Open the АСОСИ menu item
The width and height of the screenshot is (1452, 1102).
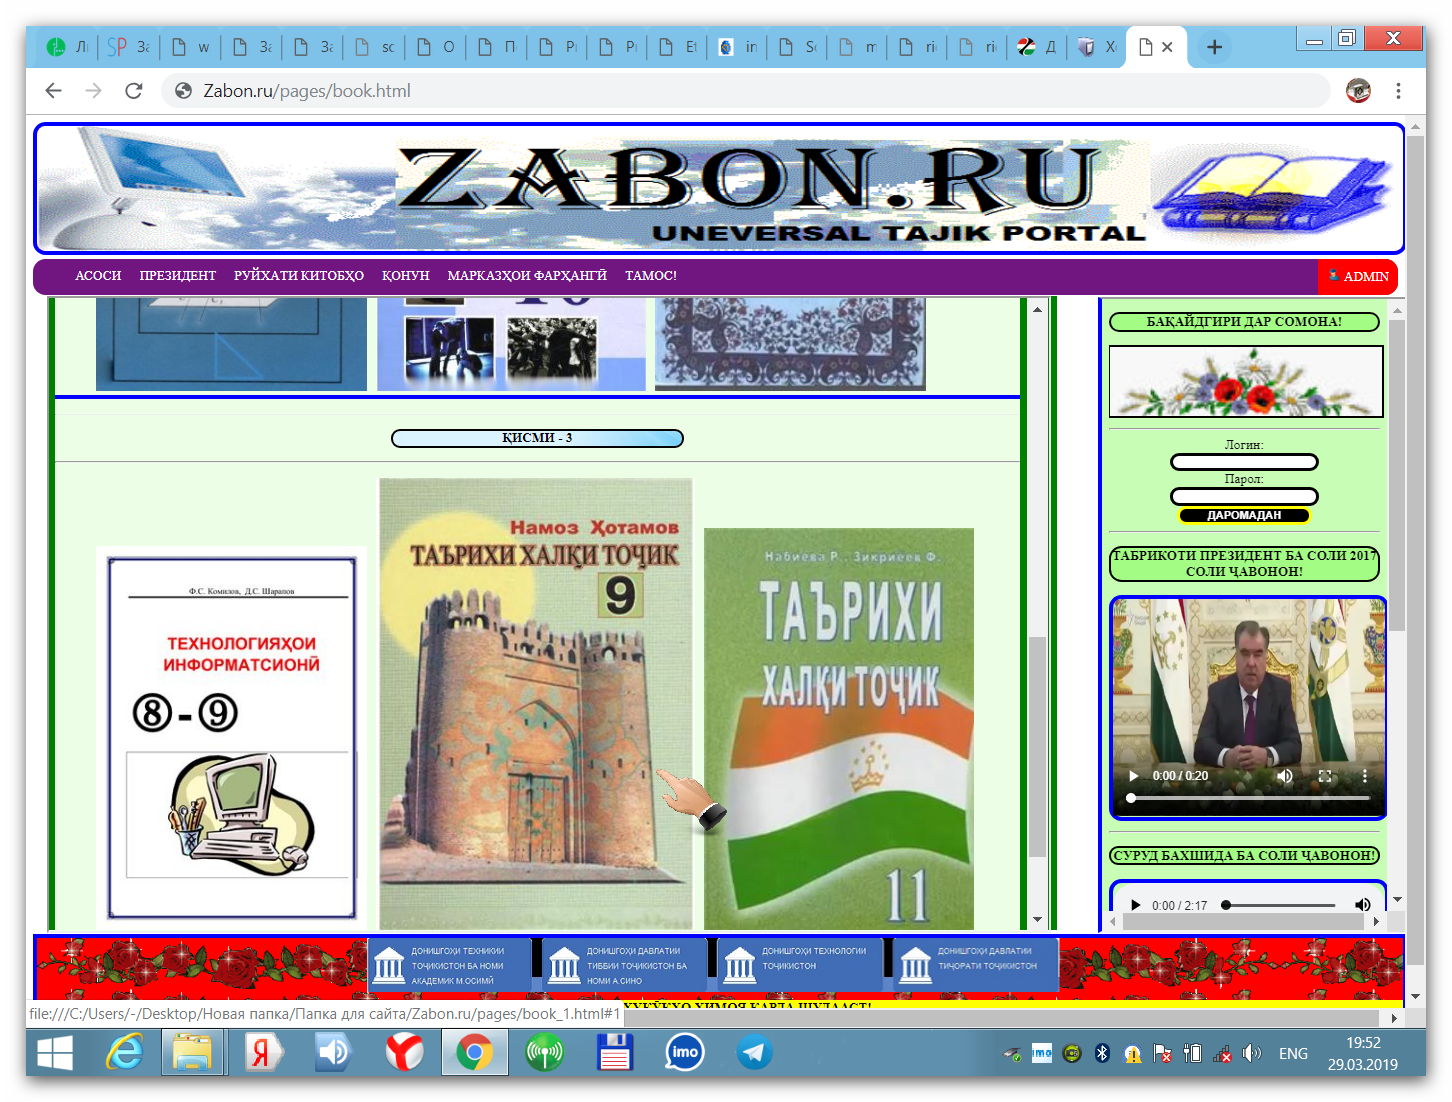[98, 276]
